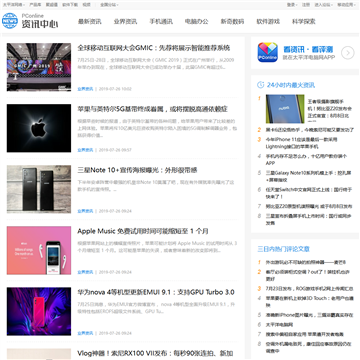Click the round arrow beside the app promo
Image resolution: width=360 pixels, height=360 pixels.
348,53
